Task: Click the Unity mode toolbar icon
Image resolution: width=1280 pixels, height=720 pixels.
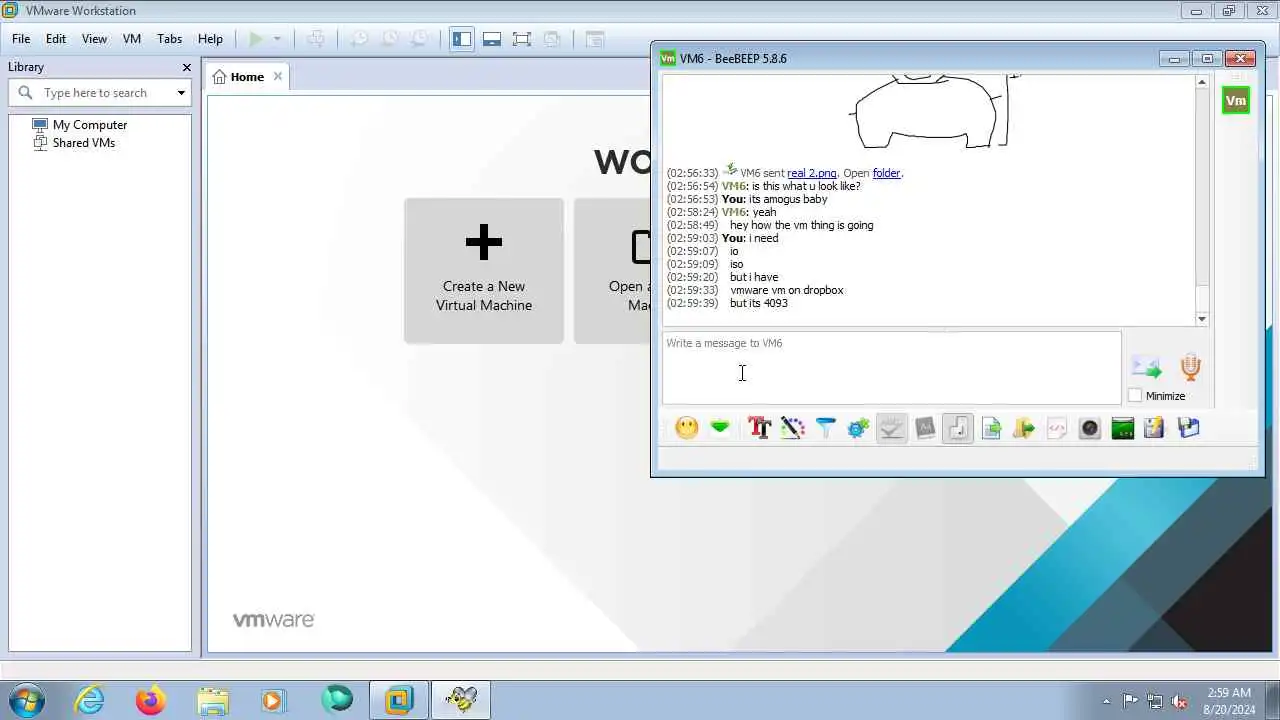Action: coord(552,39)
